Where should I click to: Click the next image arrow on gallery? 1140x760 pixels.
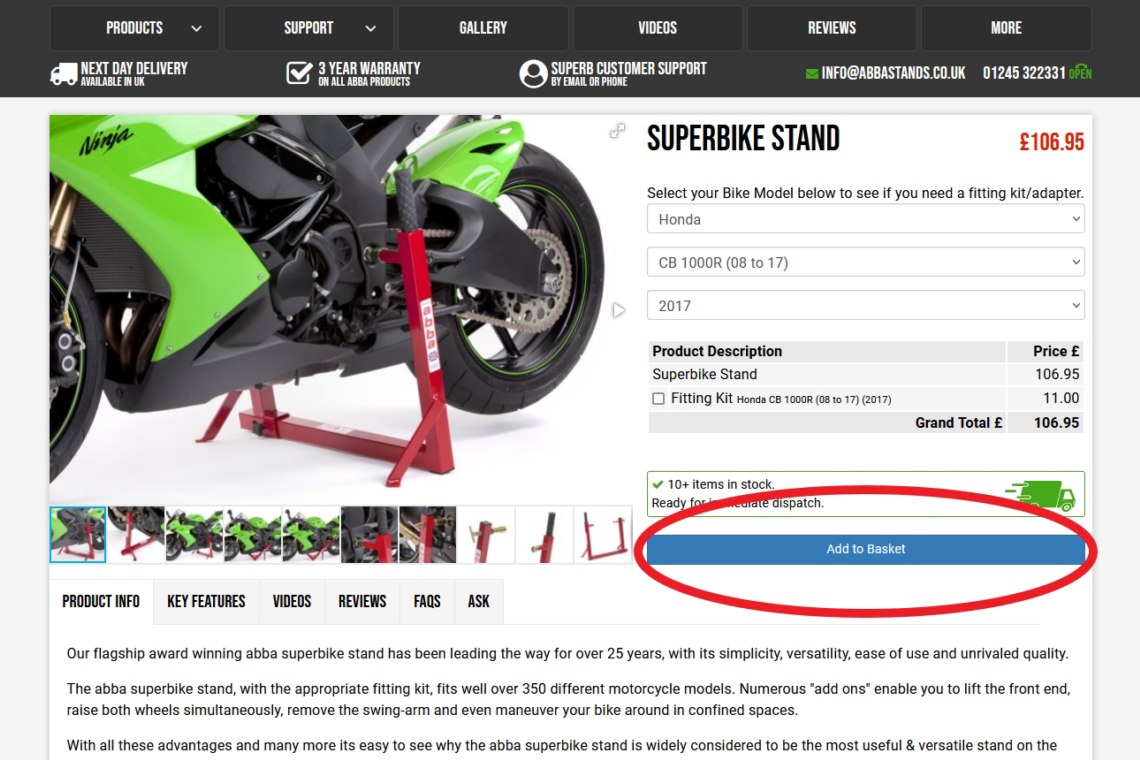(618, 311)
